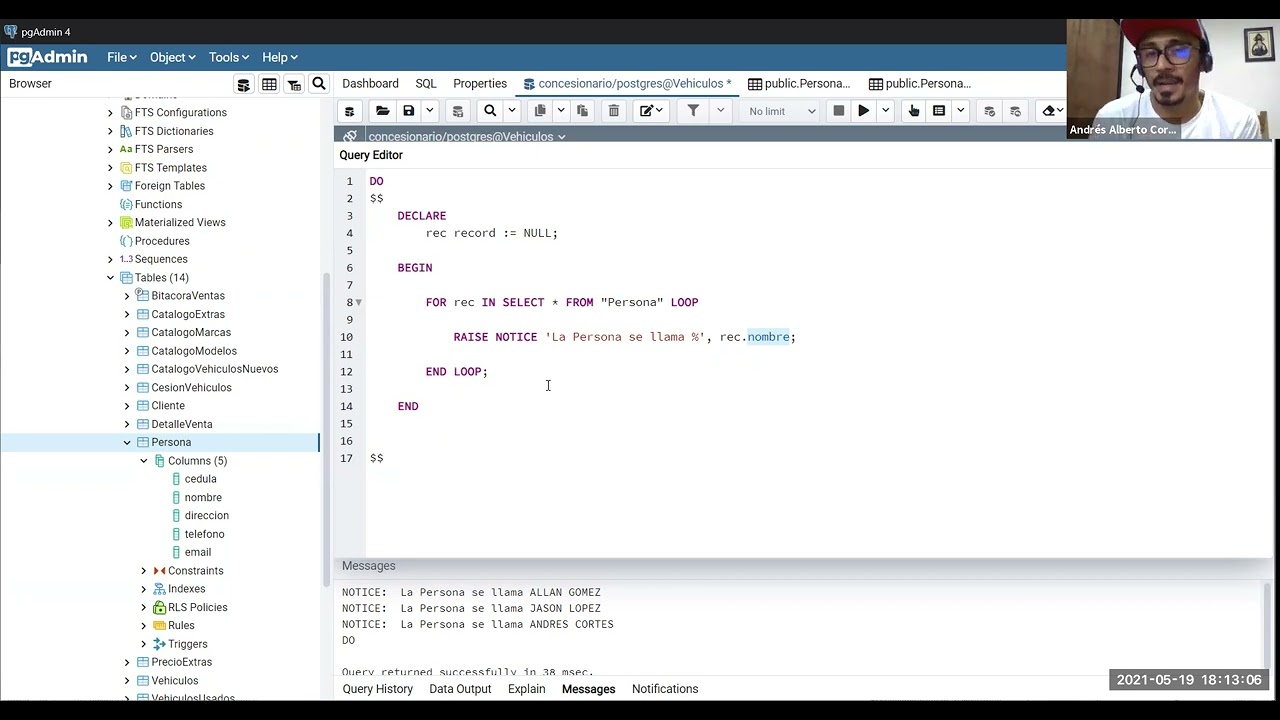Screen dimensions: 1280x720
Task: Select the Cliente table in tree
Action: point(168,406)
